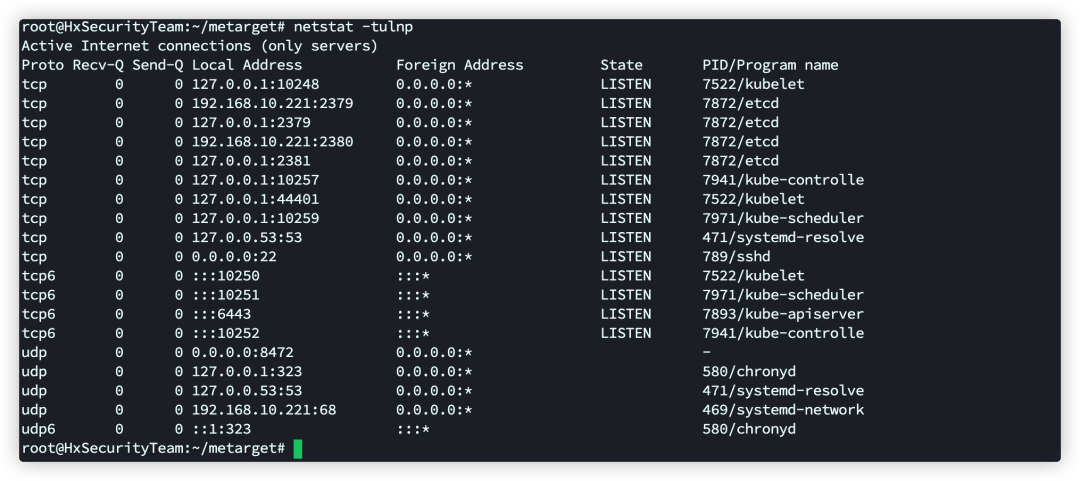Select the address '127.0.0.1:2381'
Screen dimensions: 1080x481
[x=251, y=161]
